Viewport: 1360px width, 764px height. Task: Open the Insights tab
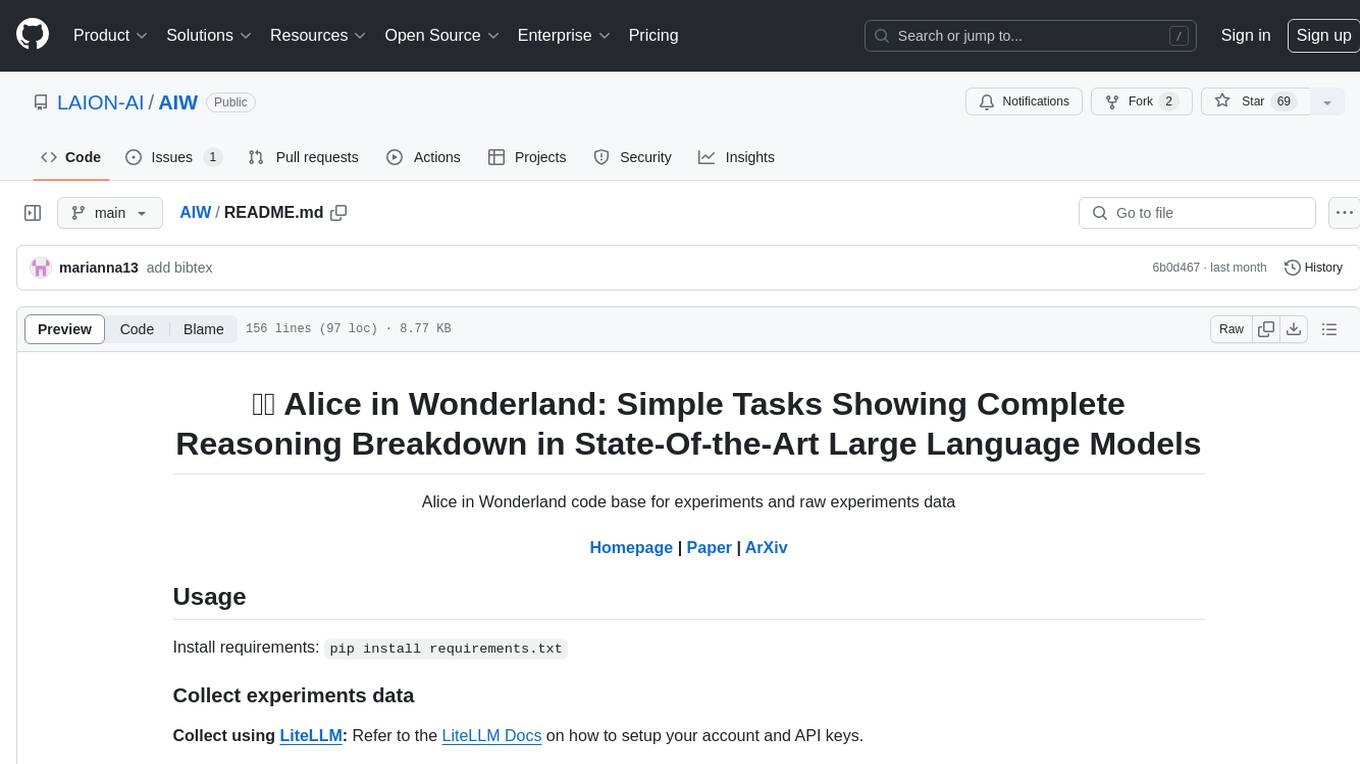tap(736, 157)
